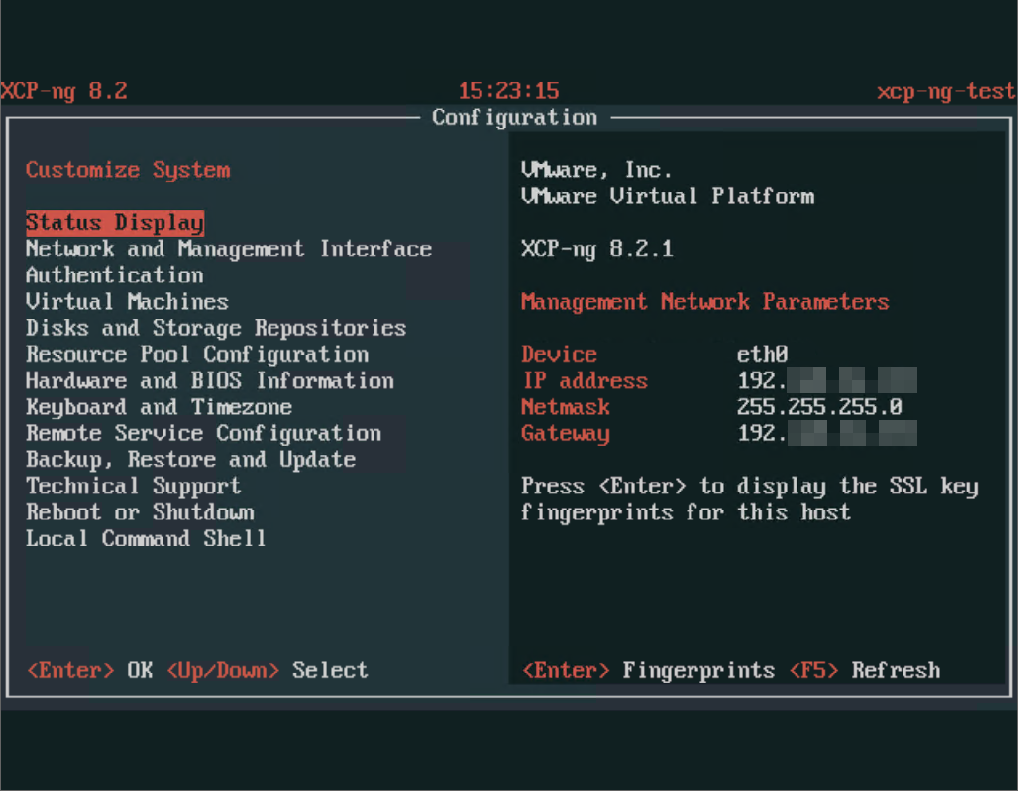The image size is (1018, 791).
Task: Choose Remote Service Configuration
Action: (x=203, y=433)
